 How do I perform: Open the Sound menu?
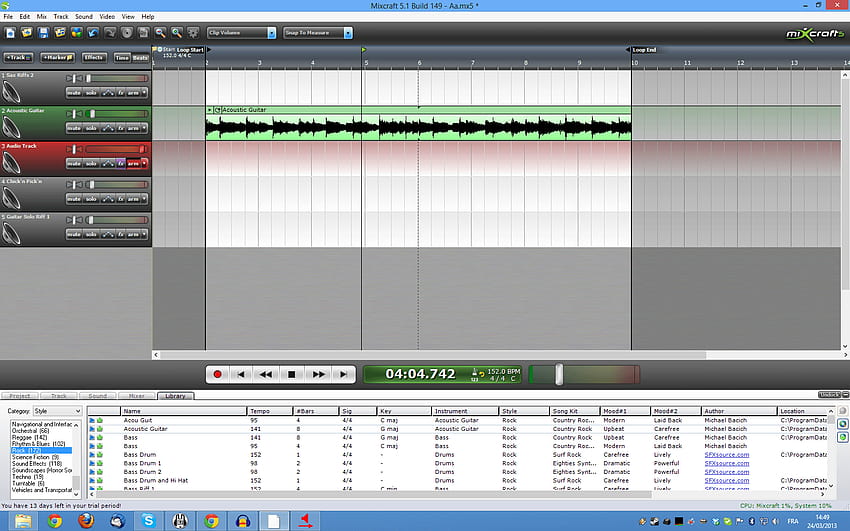pyautogui.click(x=83, y=16)
